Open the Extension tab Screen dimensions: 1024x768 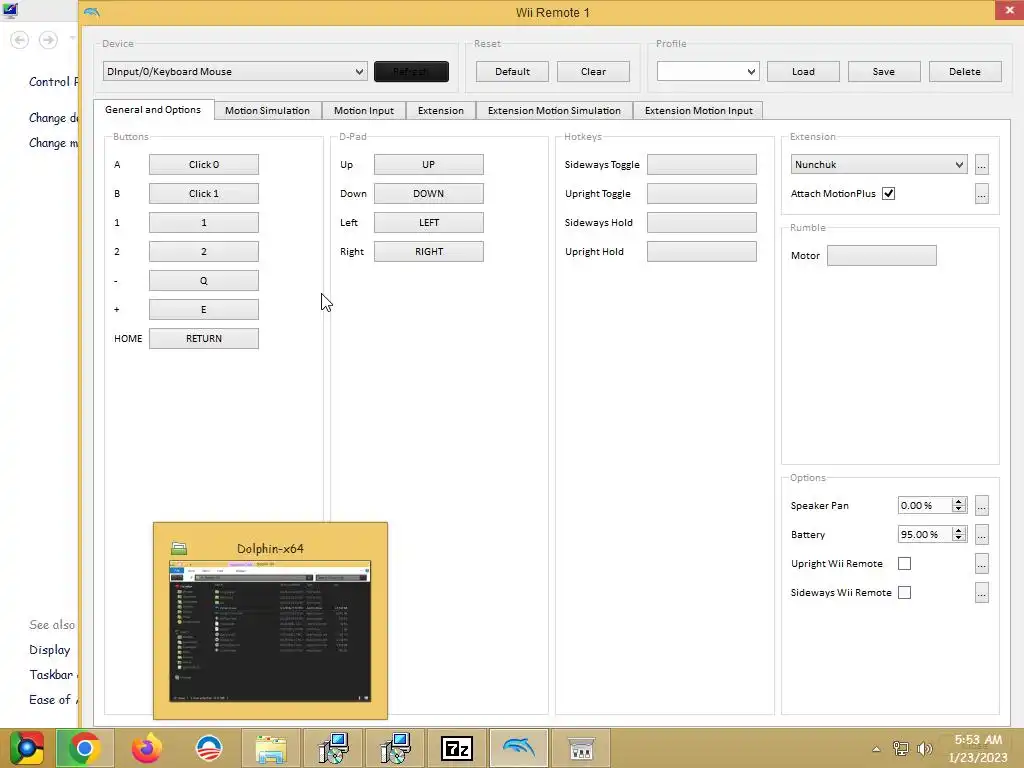[x=441, y=111]
